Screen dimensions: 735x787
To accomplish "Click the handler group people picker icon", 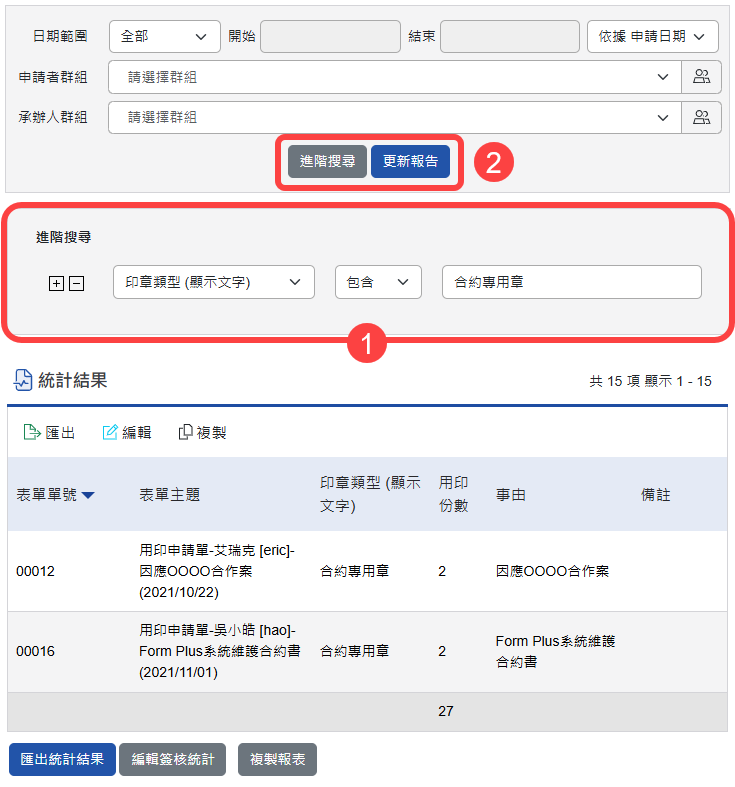I will [x=701, y=117].
